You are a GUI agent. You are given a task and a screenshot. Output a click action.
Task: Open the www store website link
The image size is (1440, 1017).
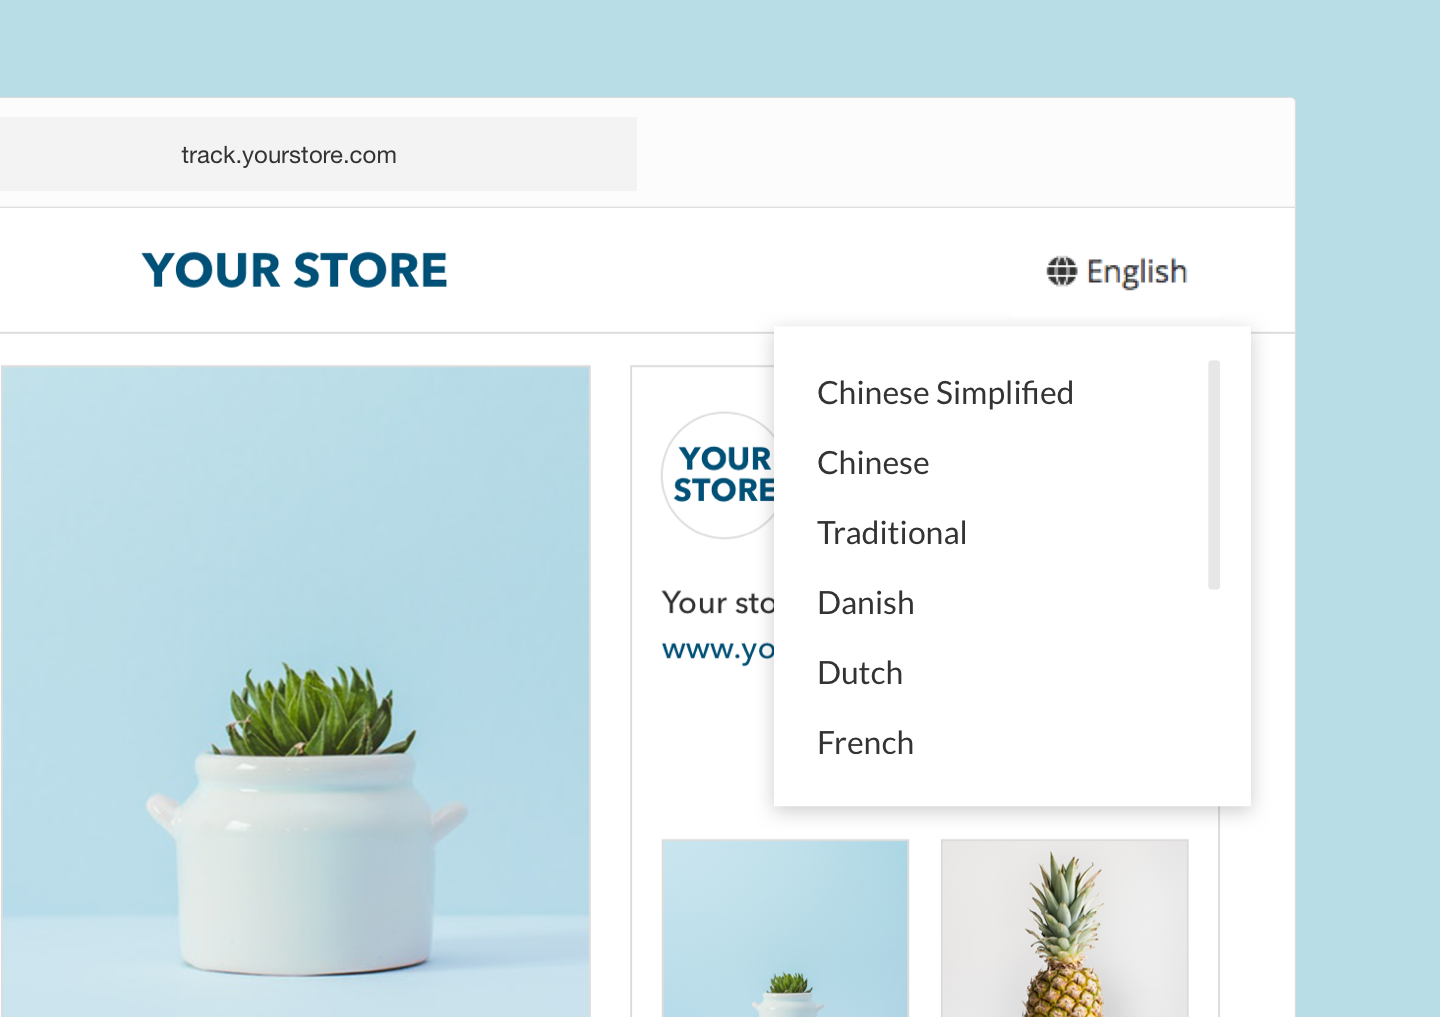coord(718,649)
